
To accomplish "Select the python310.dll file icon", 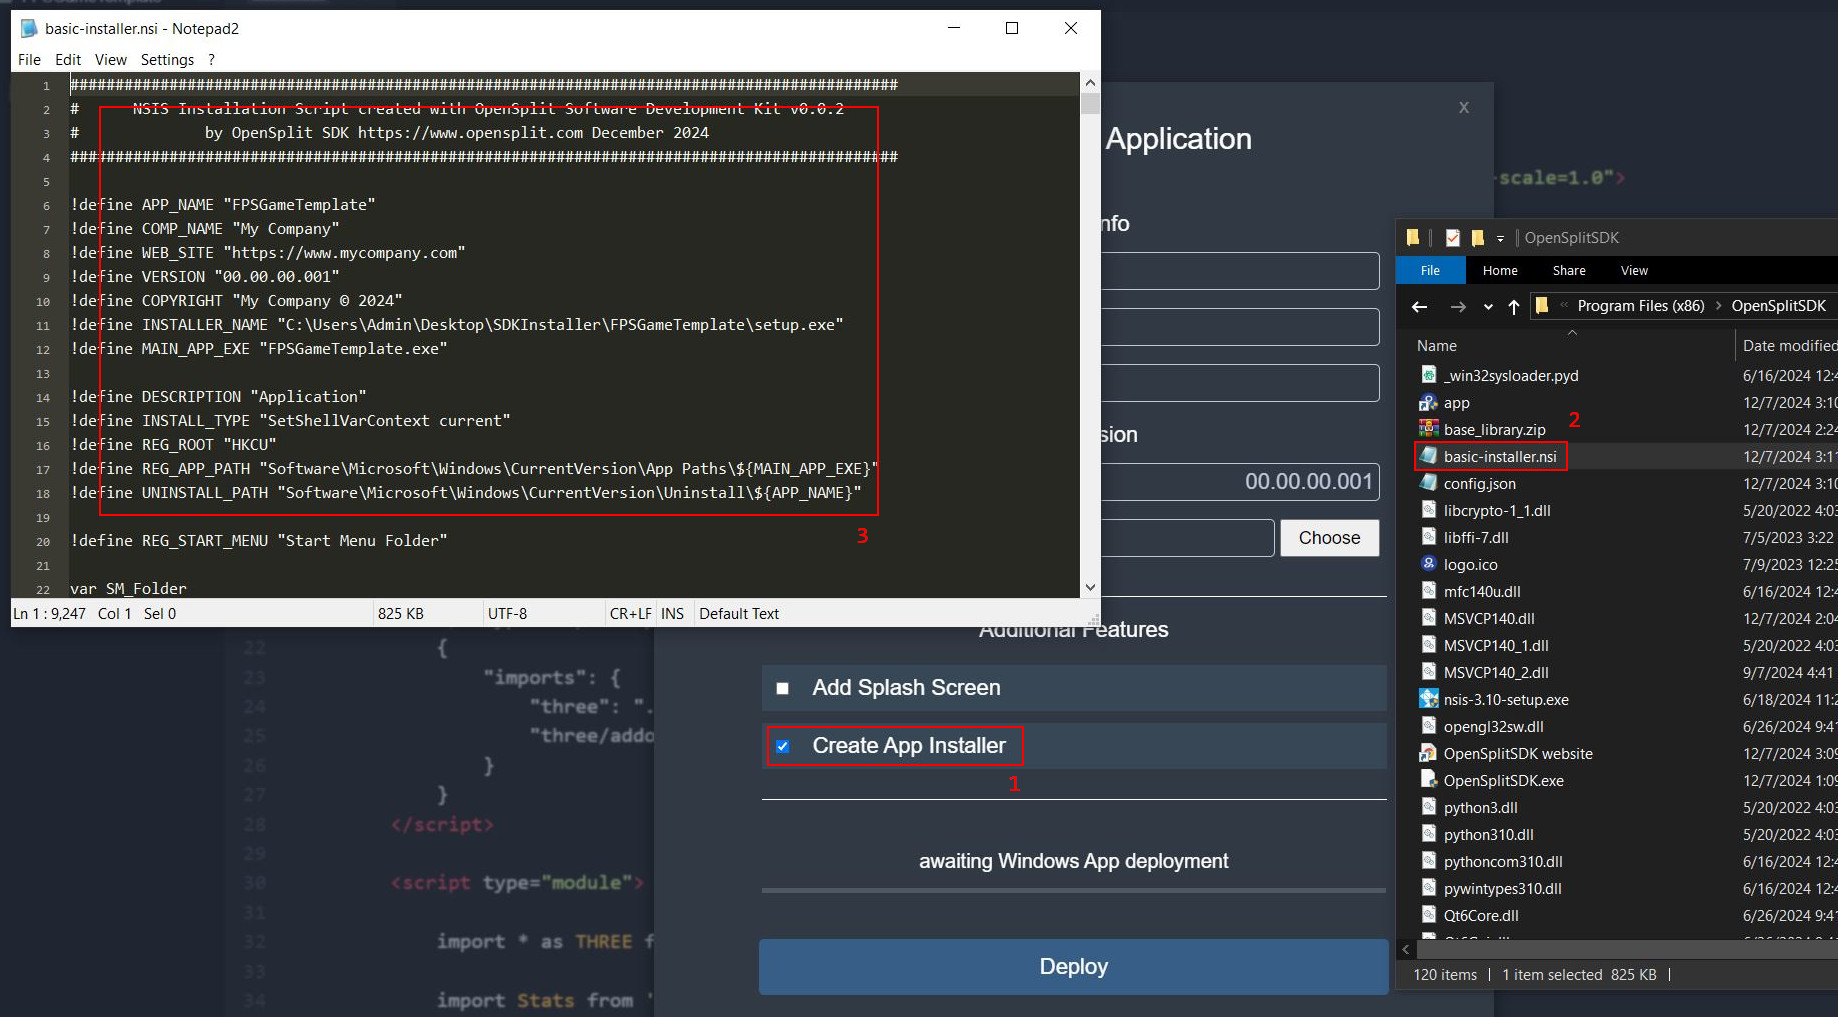I will 1429,834.
